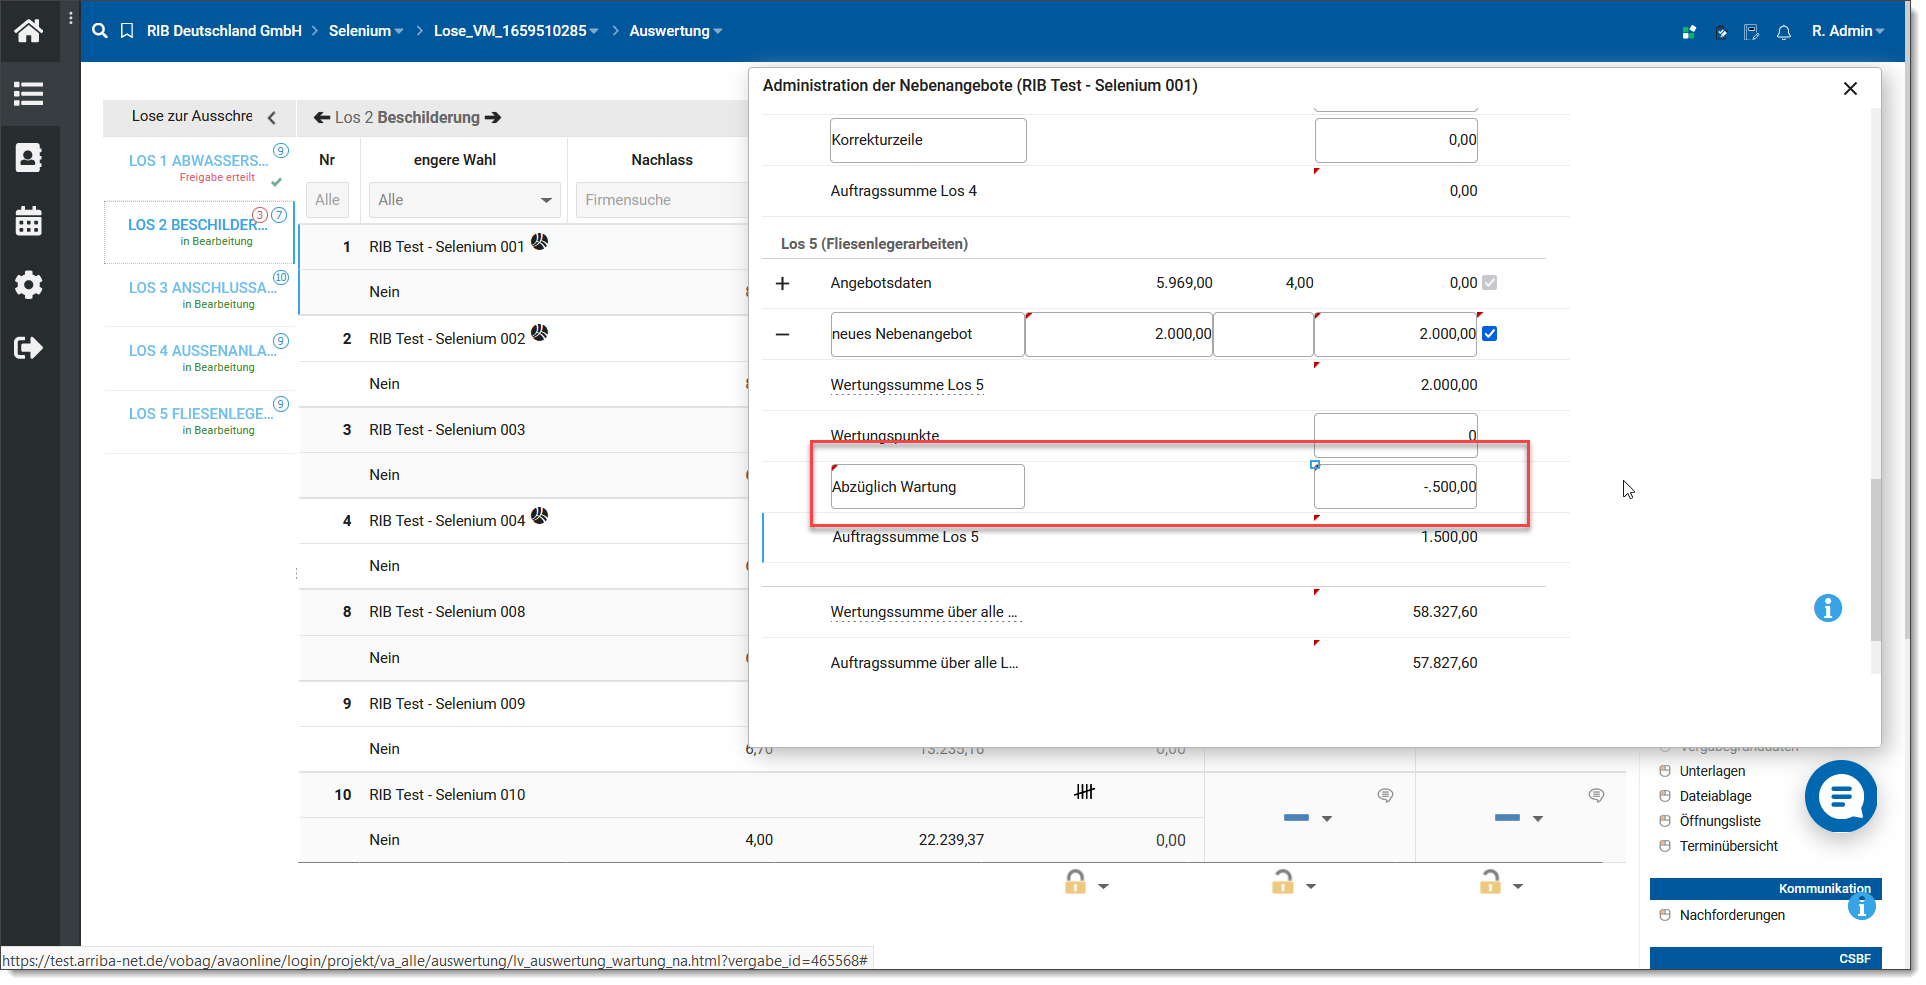Edit the 2.000,00 price field of Nebenangebot
Image resolution: width=1926 pixels, height=985 pixels.
tap(1119, 334)
